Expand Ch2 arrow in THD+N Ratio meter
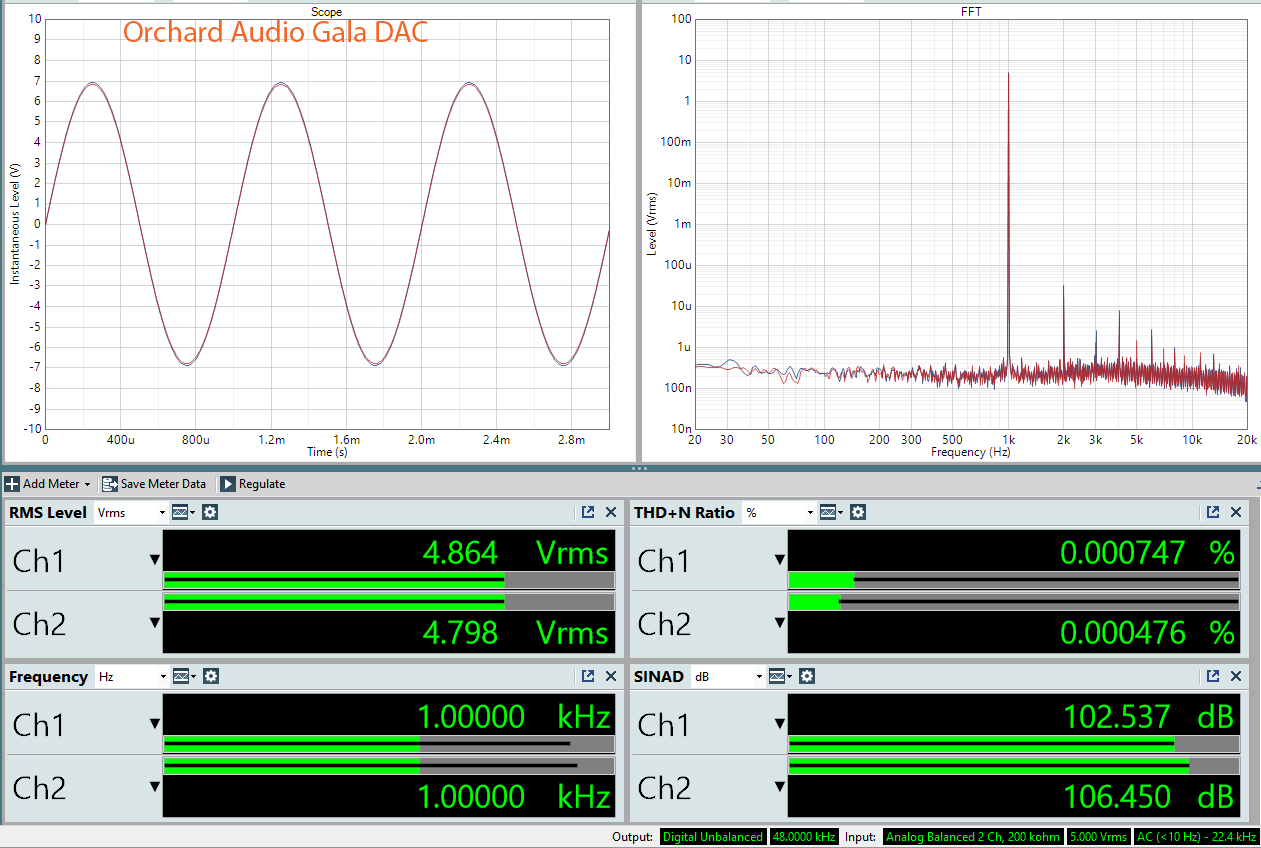The image size is (1261, 848). pyautogui.click(x=780, y=623)
